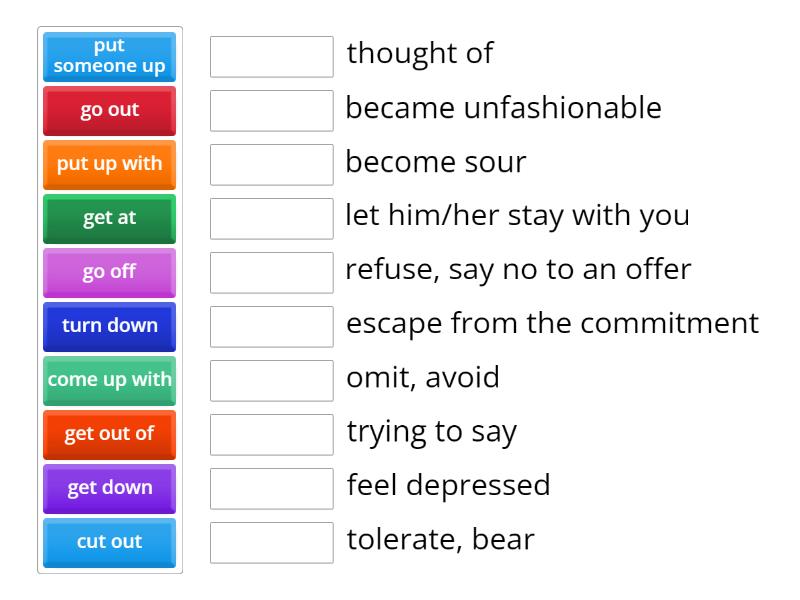The height and width of the screenshot is (600, 800).
Task: Choose the 'come up with' tile
Action: coord(109,381)
